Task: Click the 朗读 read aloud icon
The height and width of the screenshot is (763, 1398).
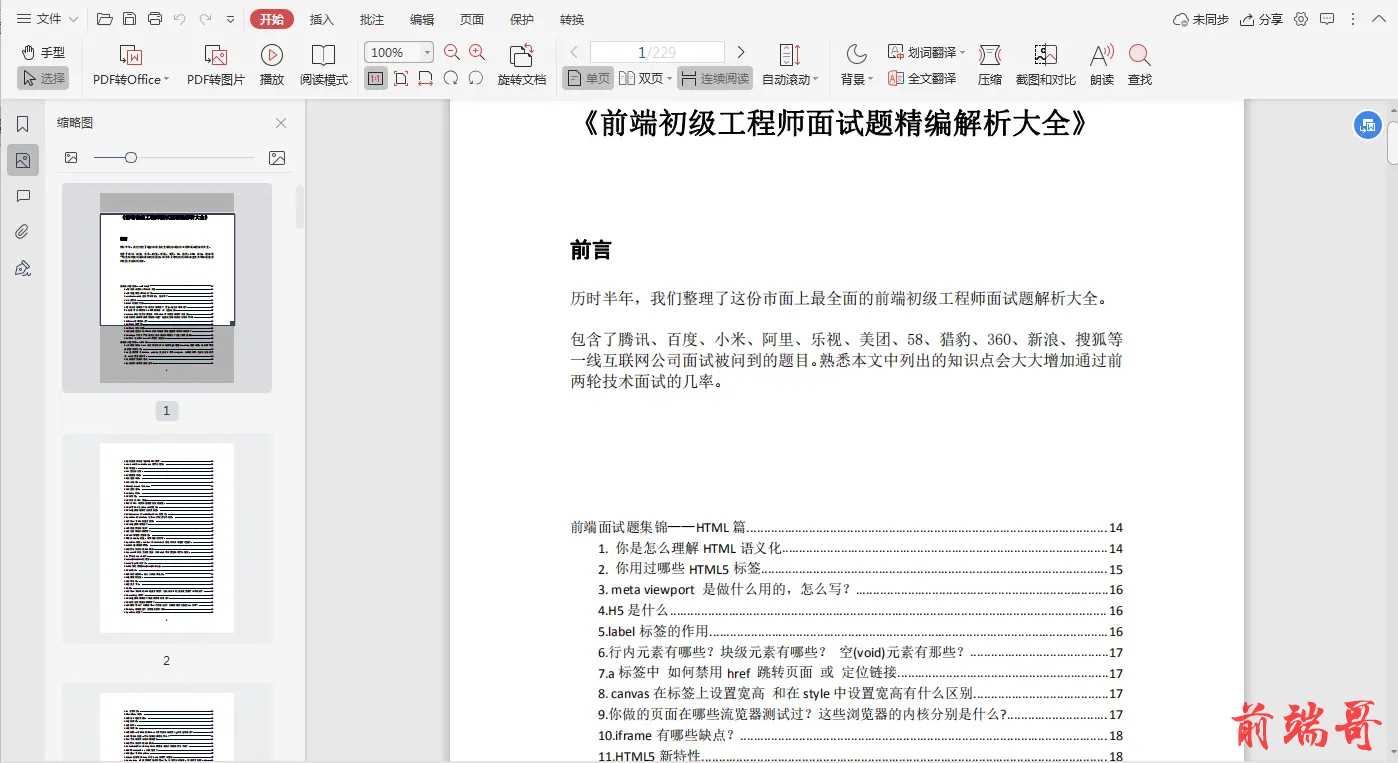Action: coord(1102,55)
